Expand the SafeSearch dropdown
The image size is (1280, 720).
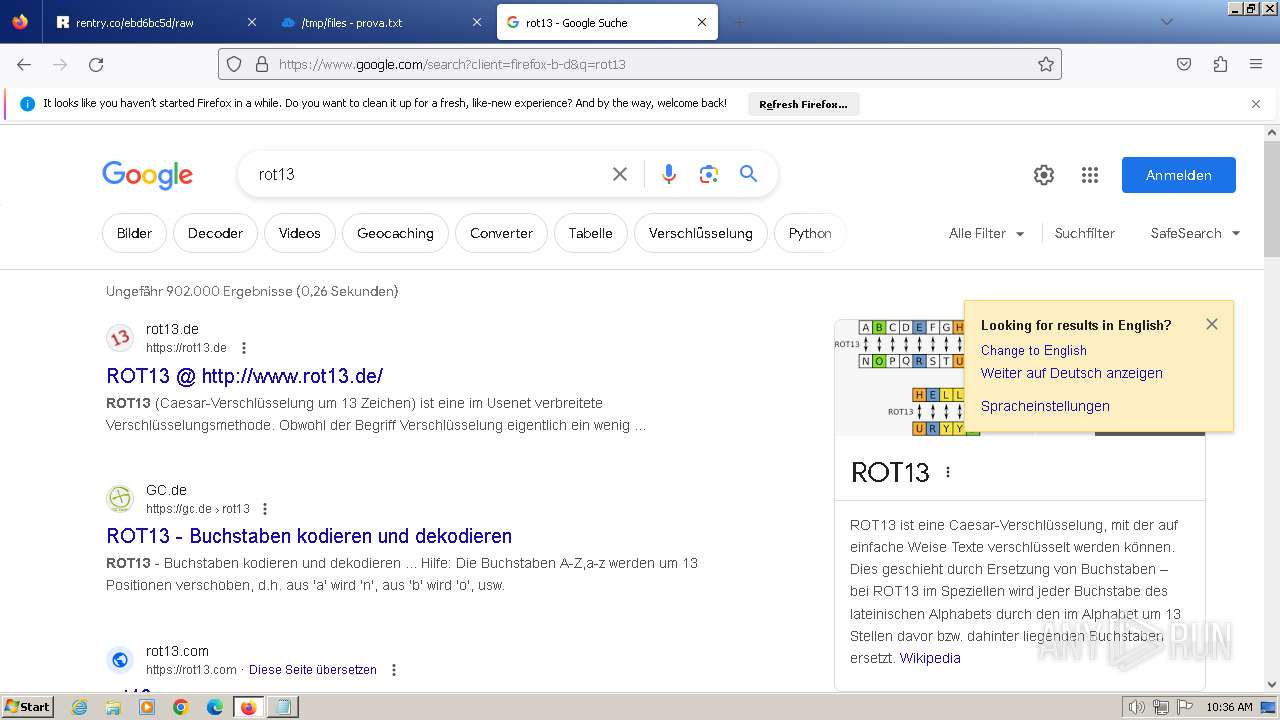pos(1195,233)
